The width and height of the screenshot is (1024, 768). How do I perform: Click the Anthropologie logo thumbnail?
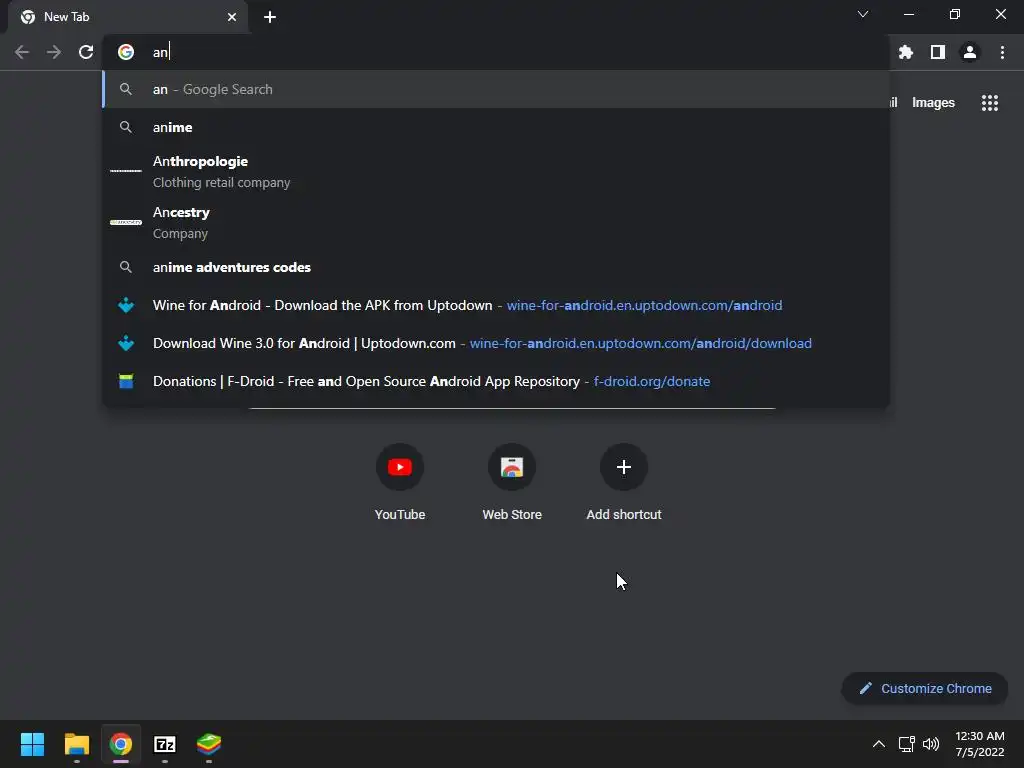pos(126,171)
